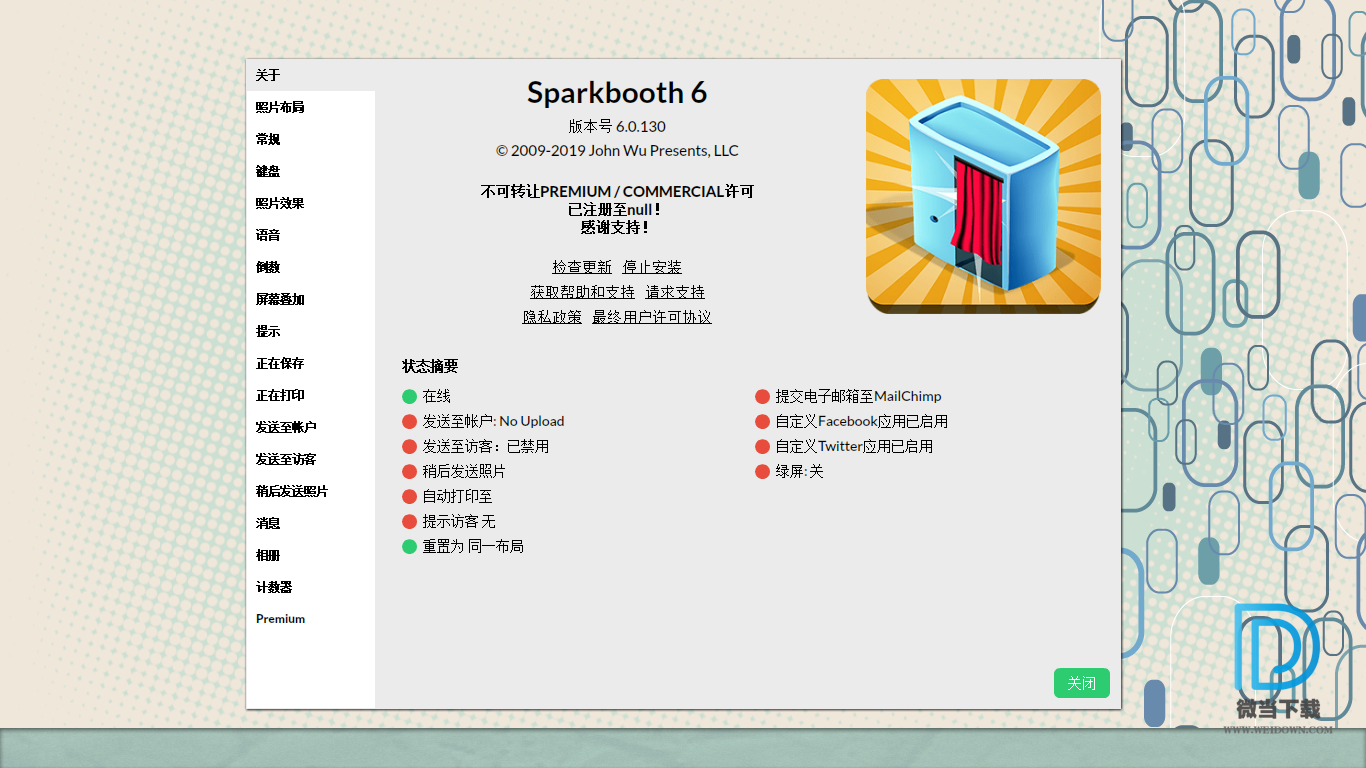Click red dot beside 自定义Twitter应用已启用

click(x=762, y=447)
